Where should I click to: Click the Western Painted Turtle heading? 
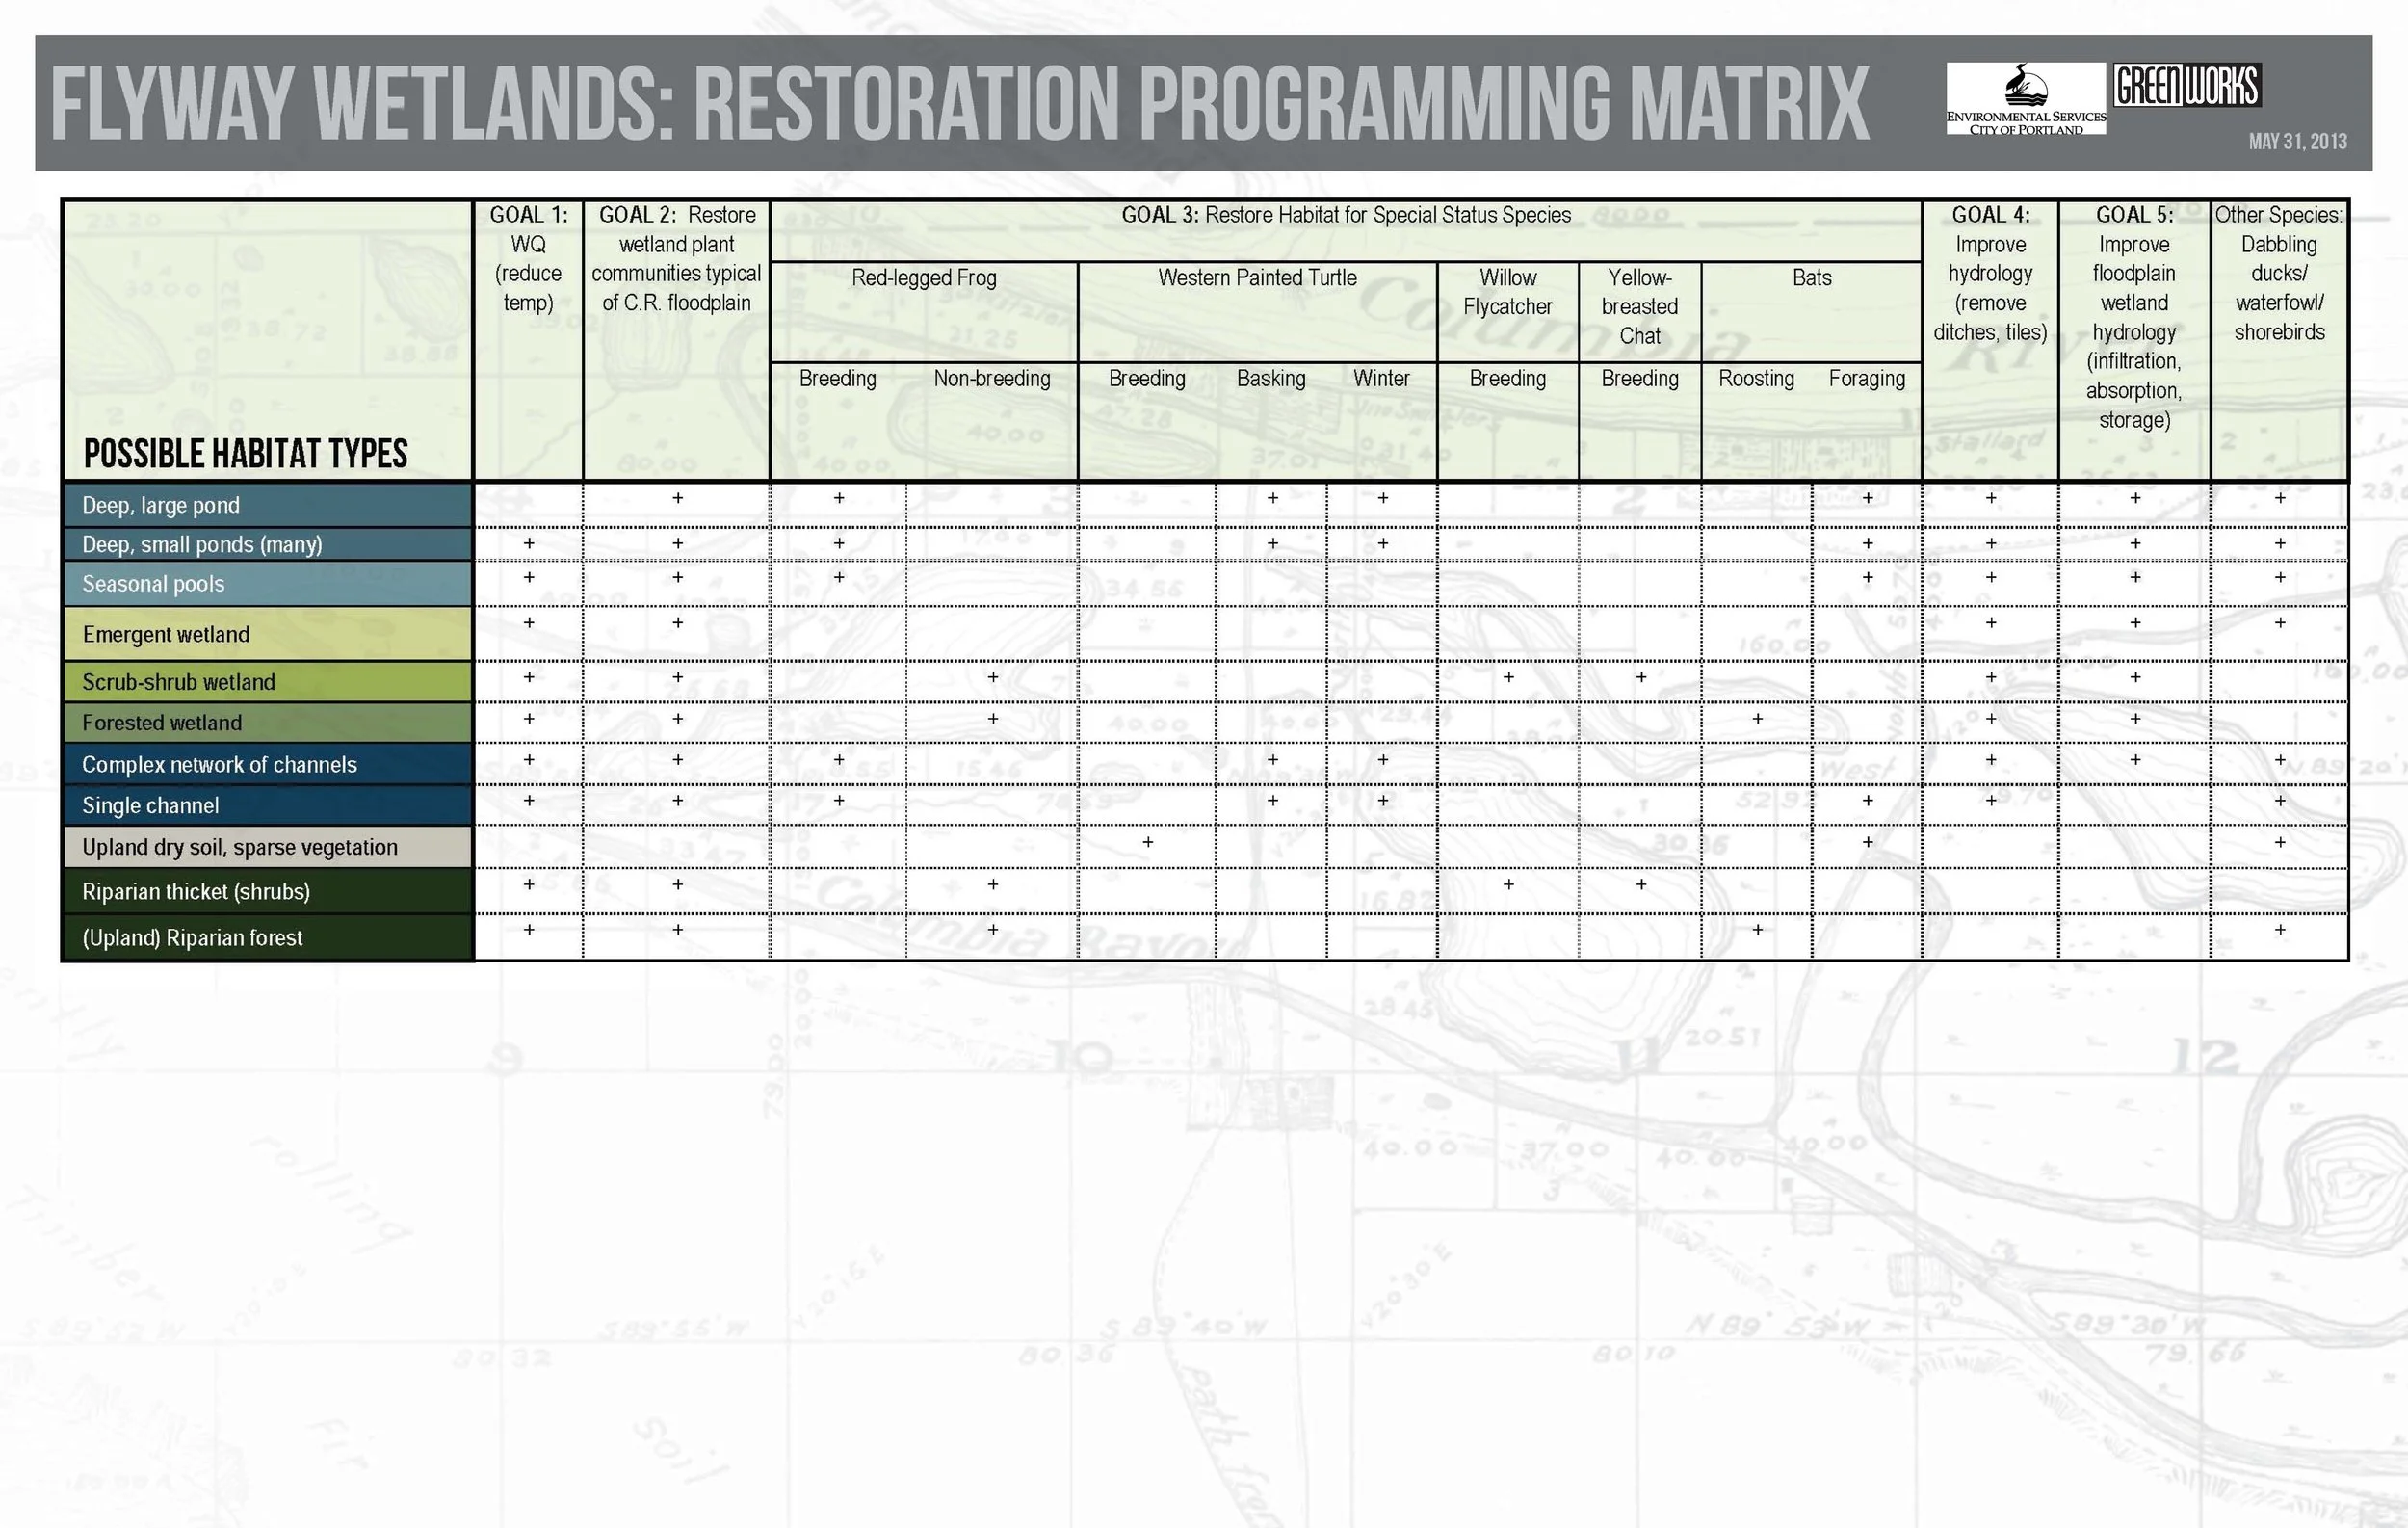1257,278
